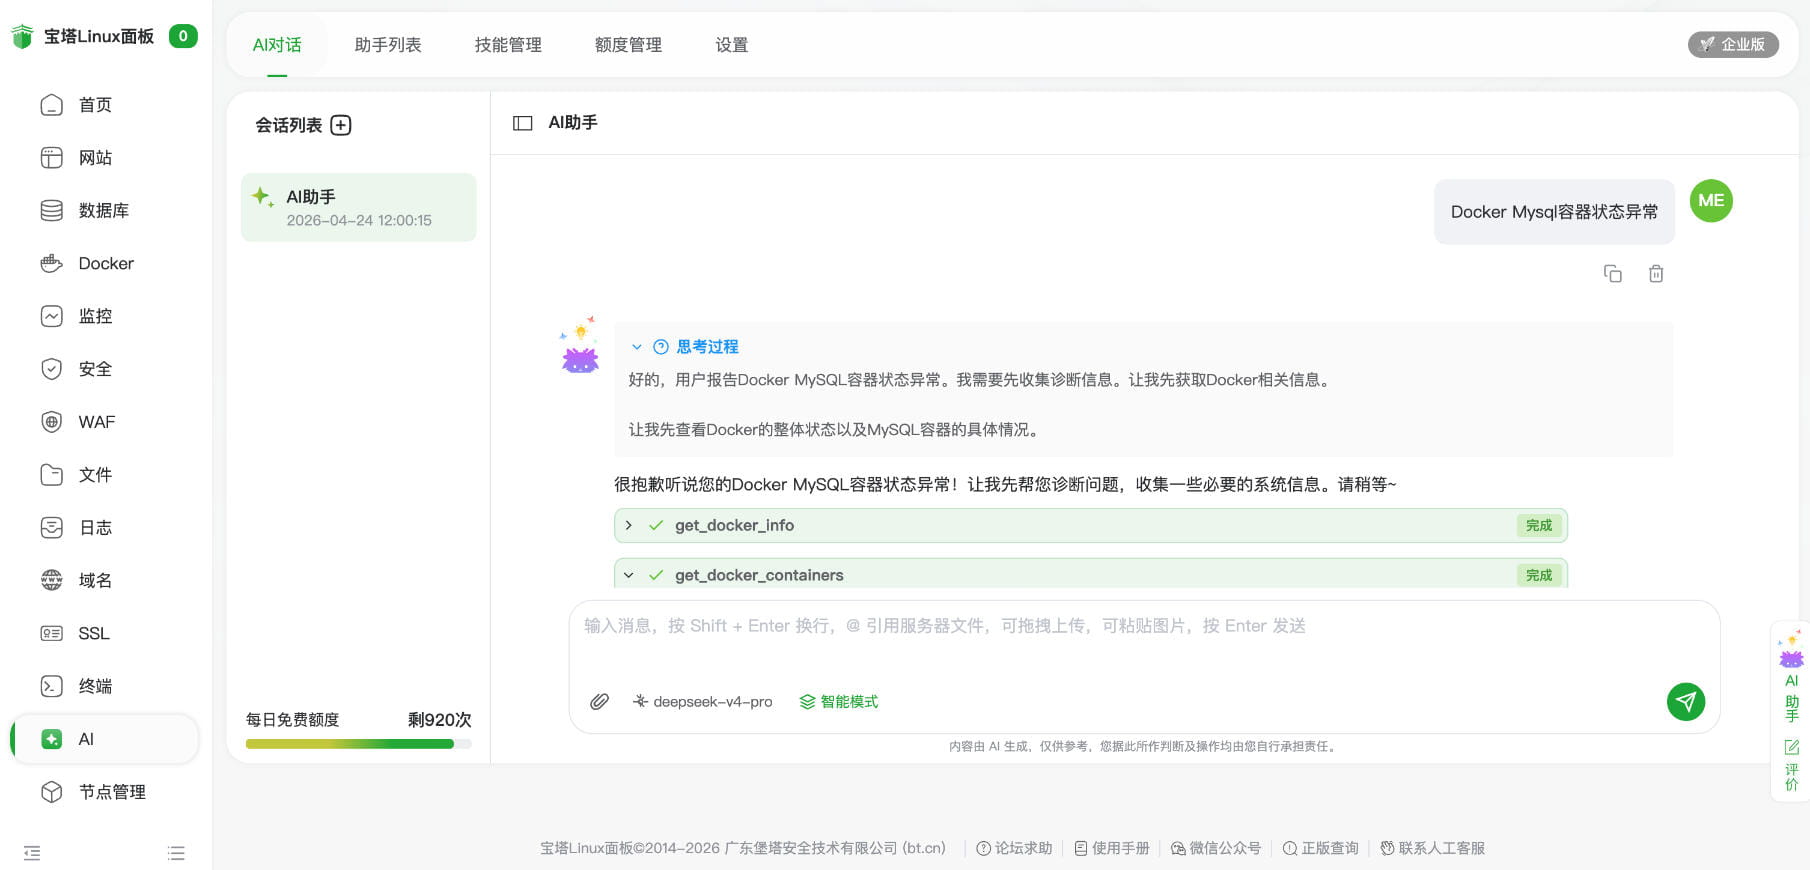Open the 使用手册 footer link

coord(1111,848)
